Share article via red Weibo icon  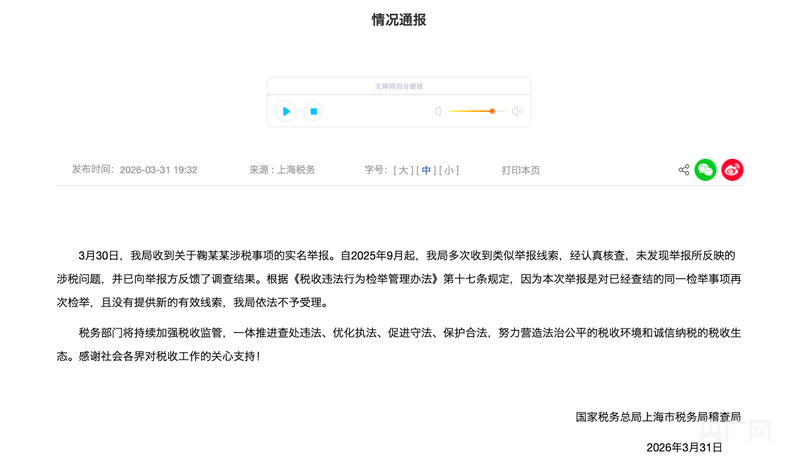[732, 170]
